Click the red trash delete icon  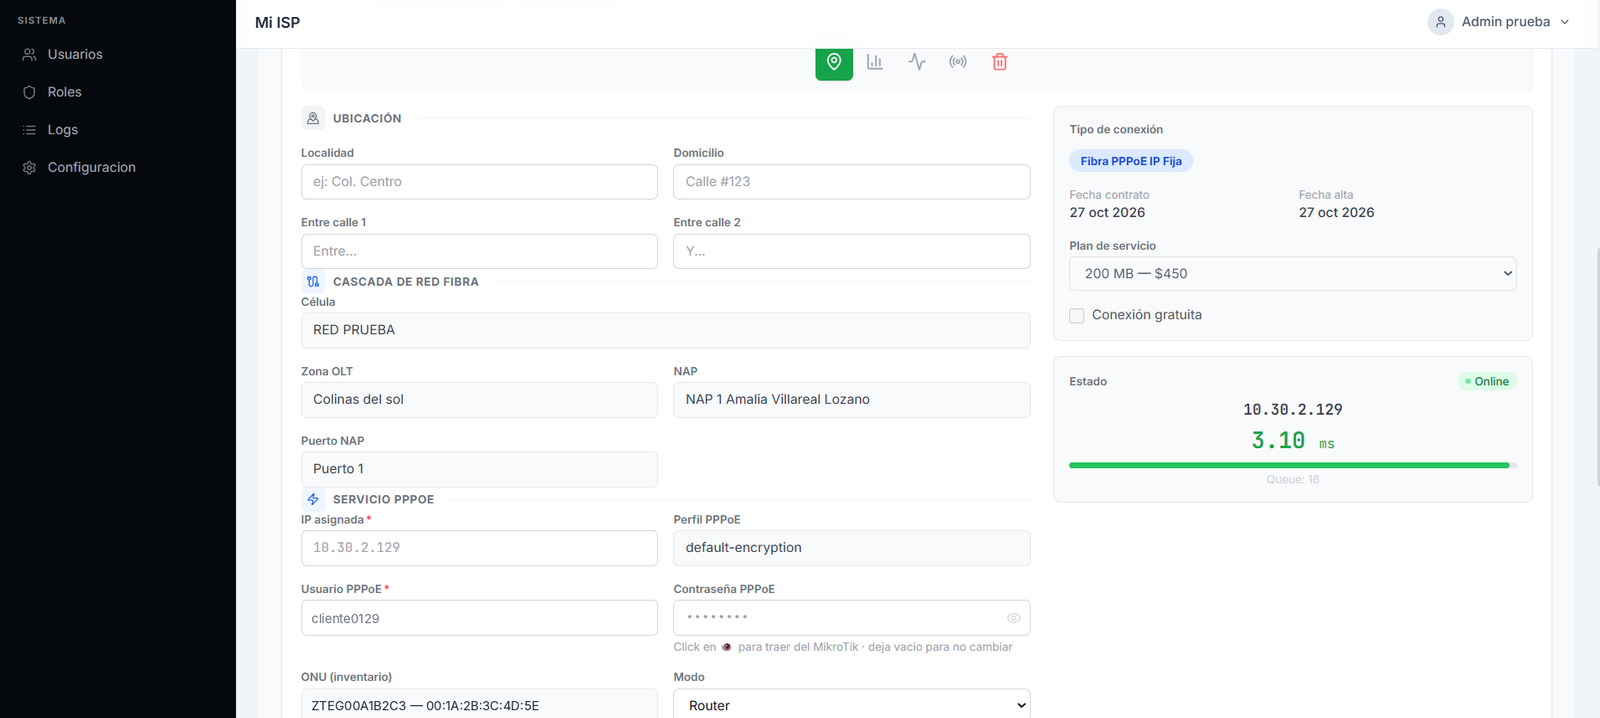[x=999, y=62]
